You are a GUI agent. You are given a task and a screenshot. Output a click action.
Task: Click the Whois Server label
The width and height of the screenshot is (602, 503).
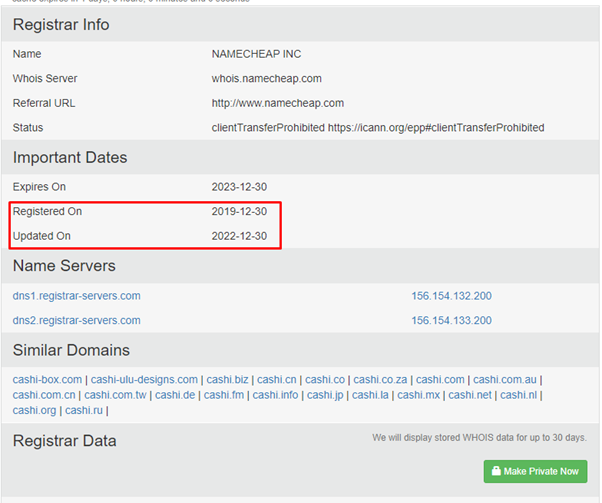(x=45, y=79)
